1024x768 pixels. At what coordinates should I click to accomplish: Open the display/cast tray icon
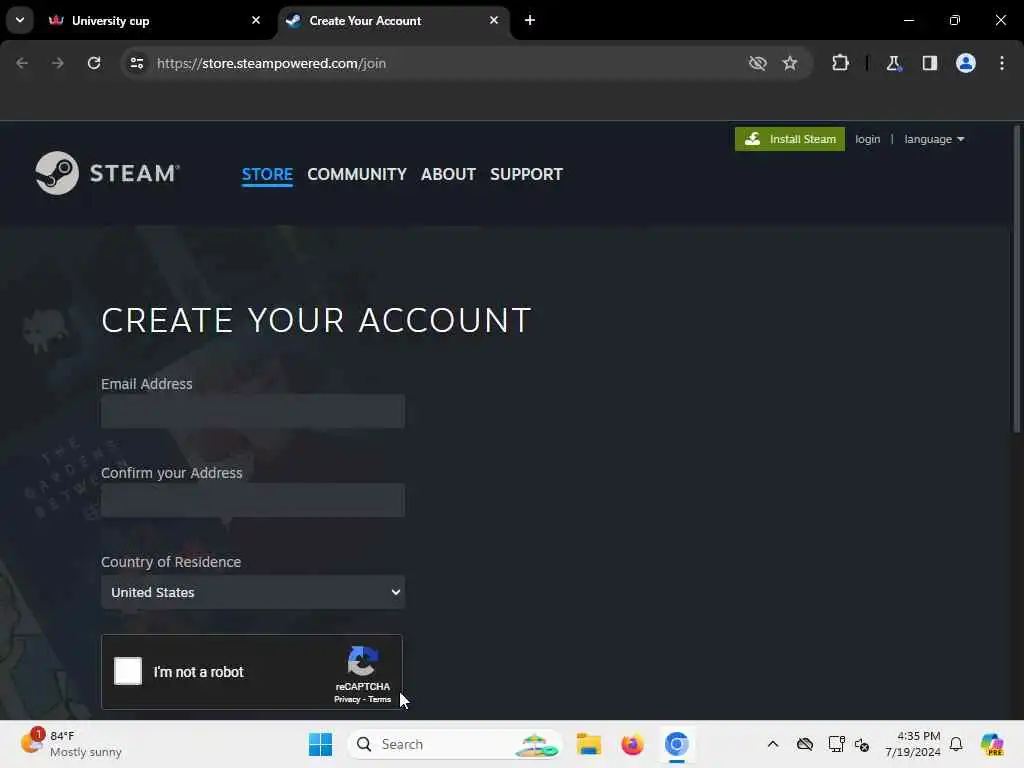click(836, 744)
